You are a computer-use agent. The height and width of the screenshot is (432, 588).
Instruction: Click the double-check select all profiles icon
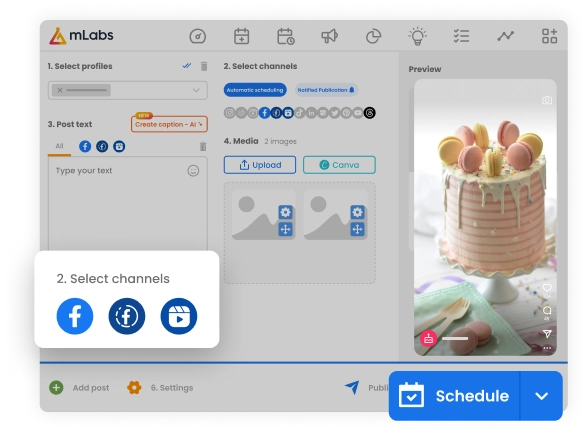[x=186, y=66]
